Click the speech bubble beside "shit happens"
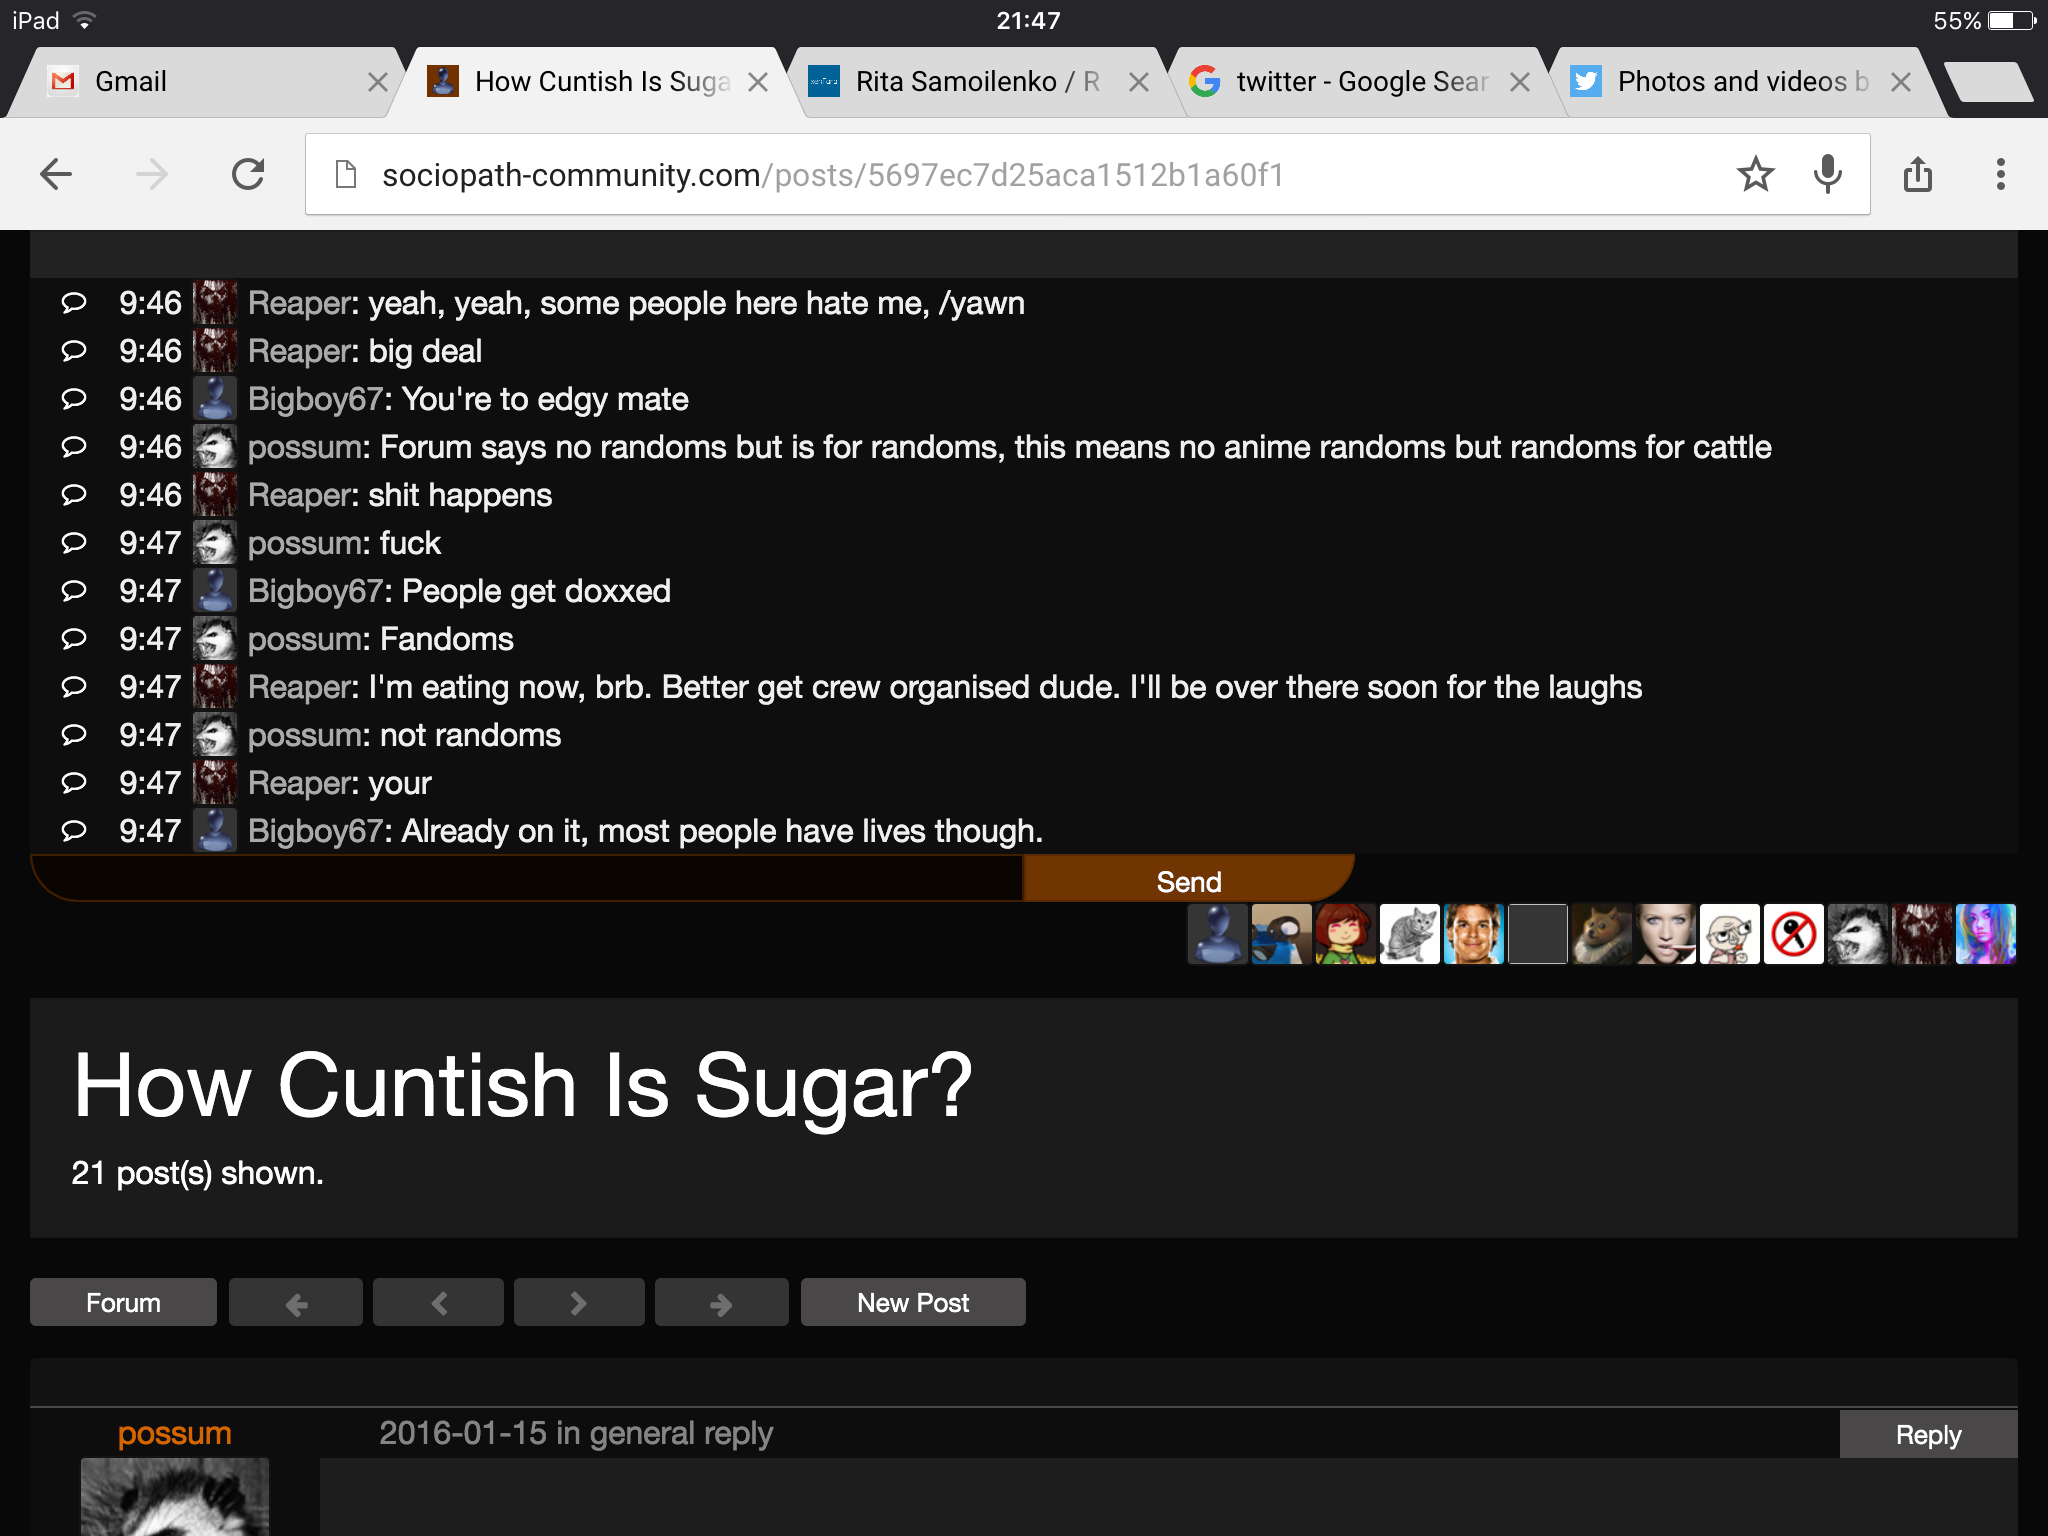Image resolution: width=2048 pixels, height=1536 pixels. coord(74,495)
